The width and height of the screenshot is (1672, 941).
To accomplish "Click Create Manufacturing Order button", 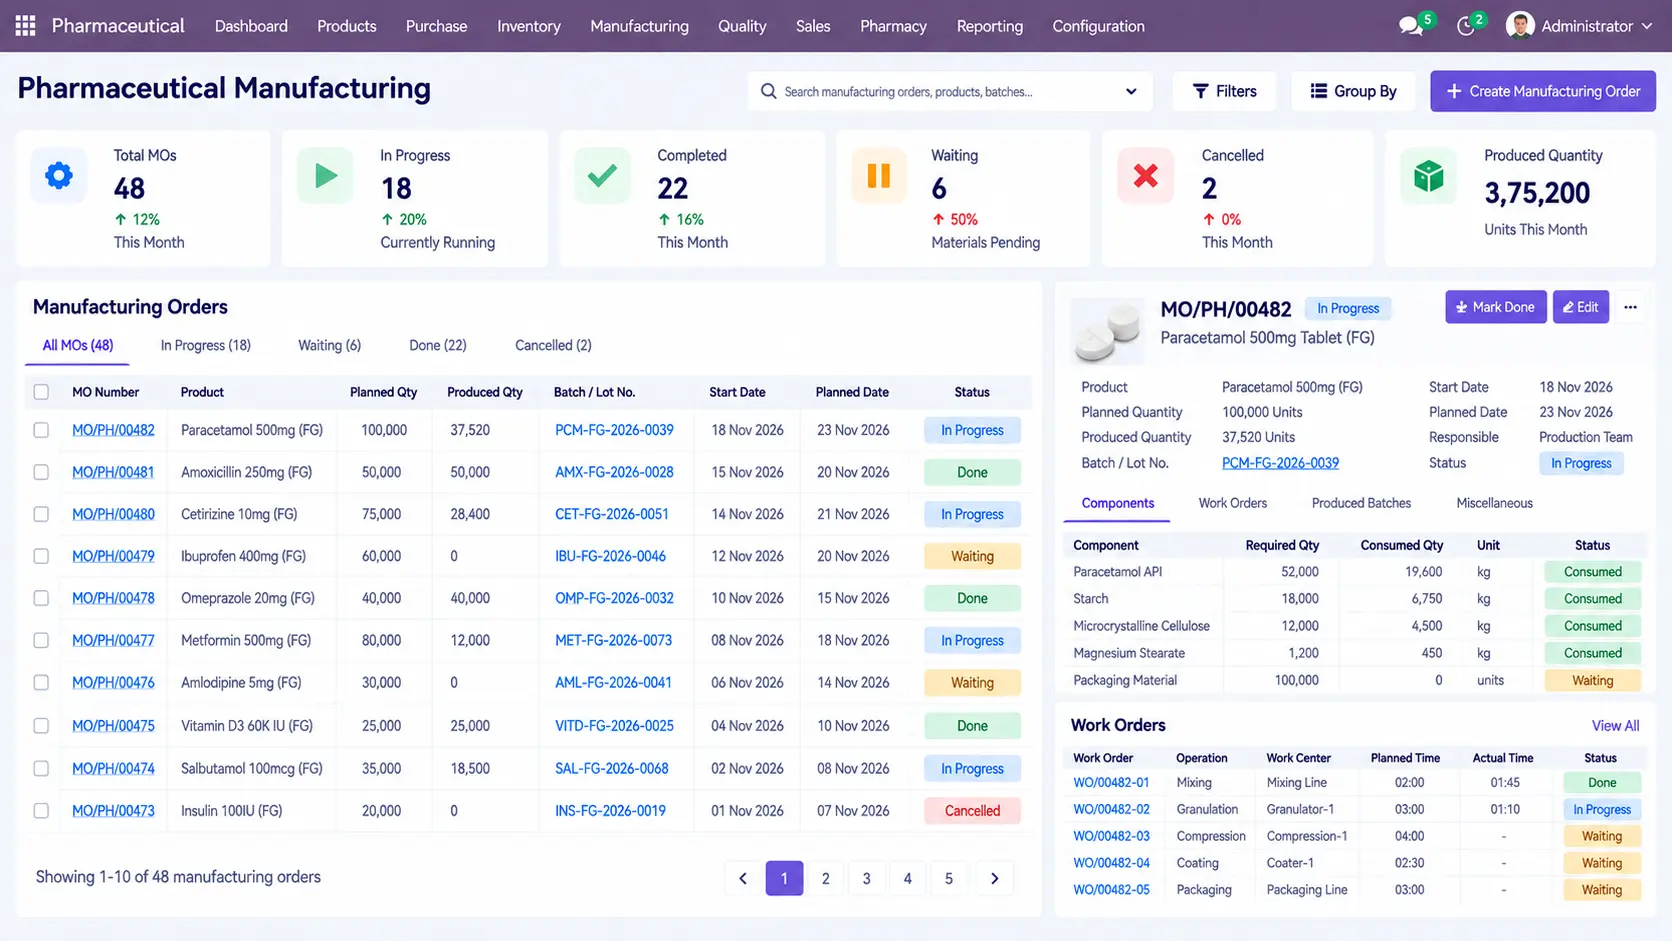I will 1543,91.
